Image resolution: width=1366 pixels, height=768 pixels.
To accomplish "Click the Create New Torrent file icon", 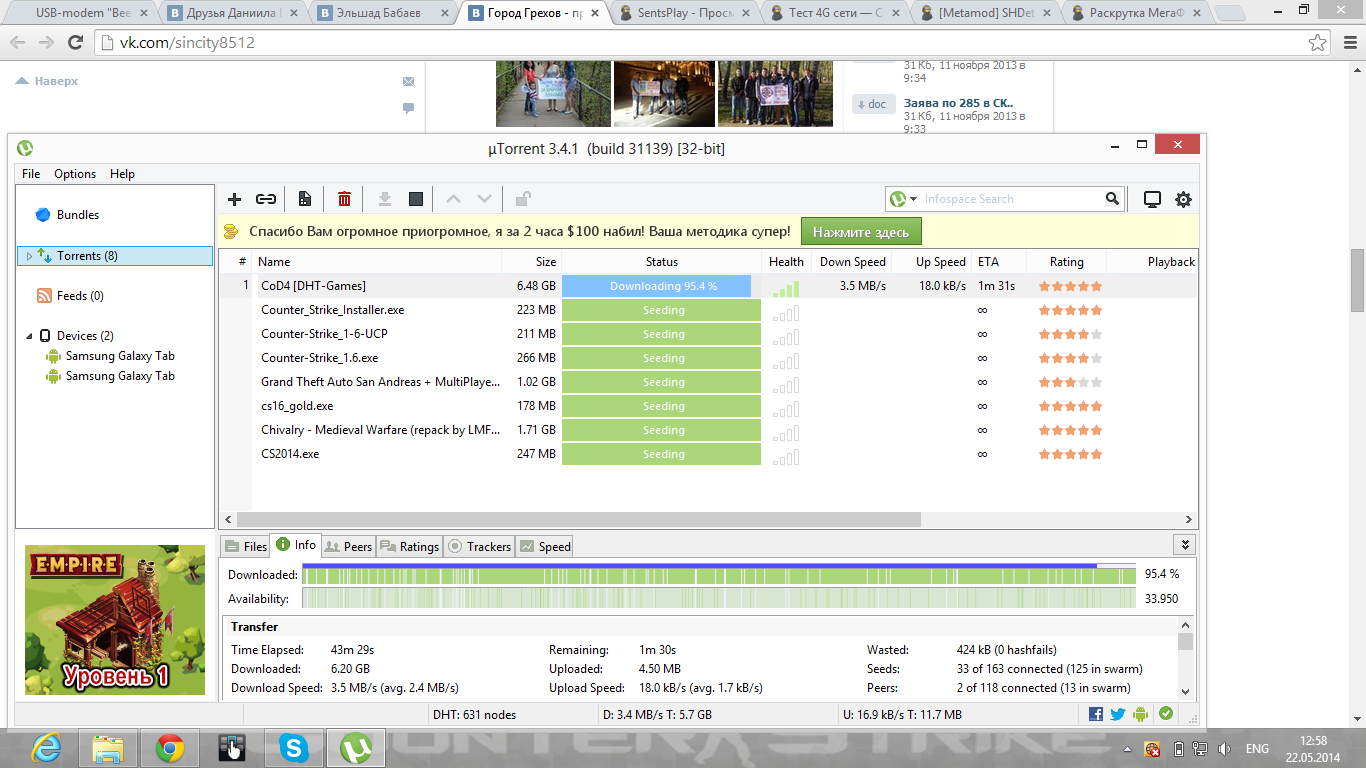I will [x=305, y=199].
